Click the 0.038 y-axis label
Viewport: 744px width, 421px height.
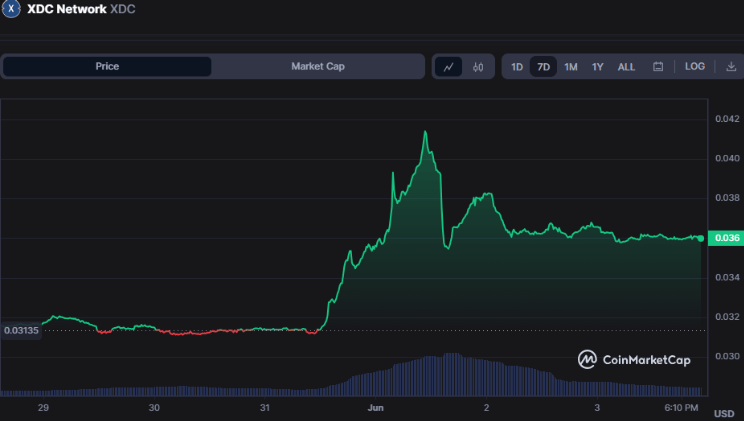click(x=727, y=197)
